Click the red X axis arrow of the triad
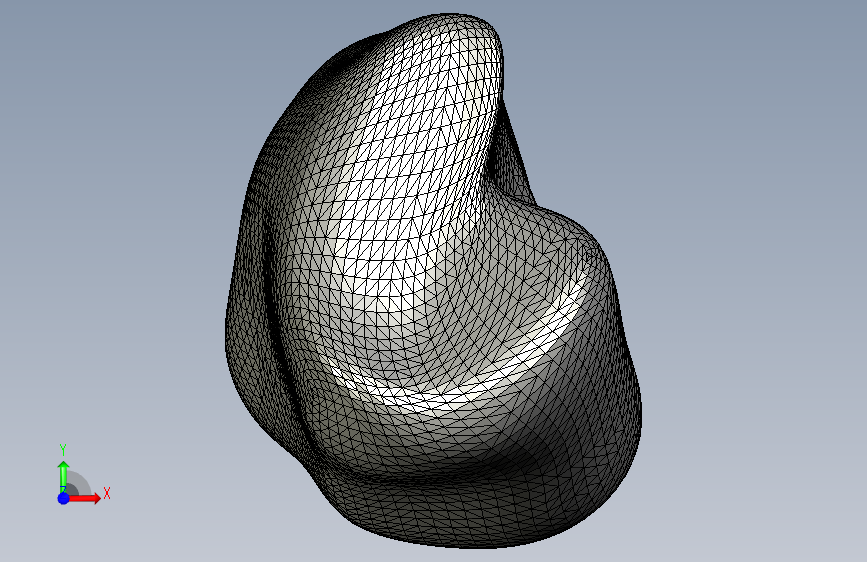867x562 pixels. [x=85, y=498]
